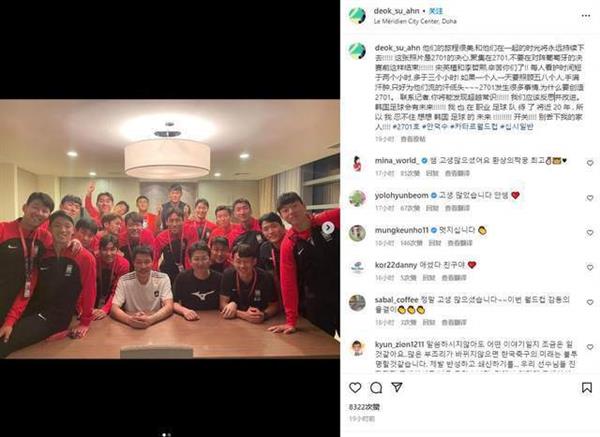Like yolohyunbeom comment heart

pyautogui.click(x=590, y=198)
